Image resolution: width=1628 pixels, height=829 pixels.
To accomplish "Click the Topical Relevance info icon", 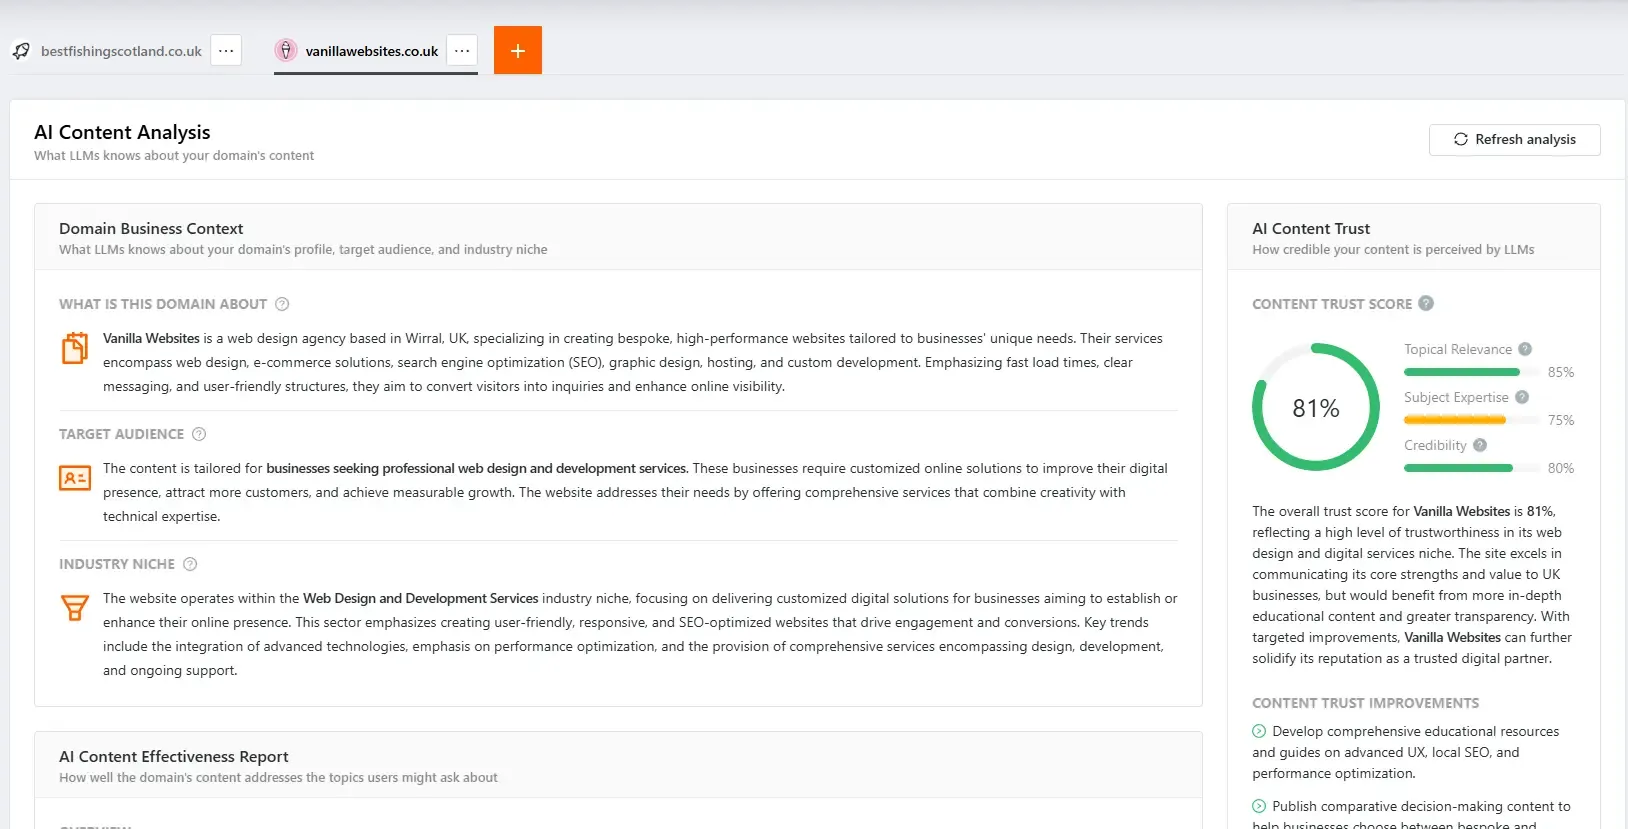I will pos(1525,349).
